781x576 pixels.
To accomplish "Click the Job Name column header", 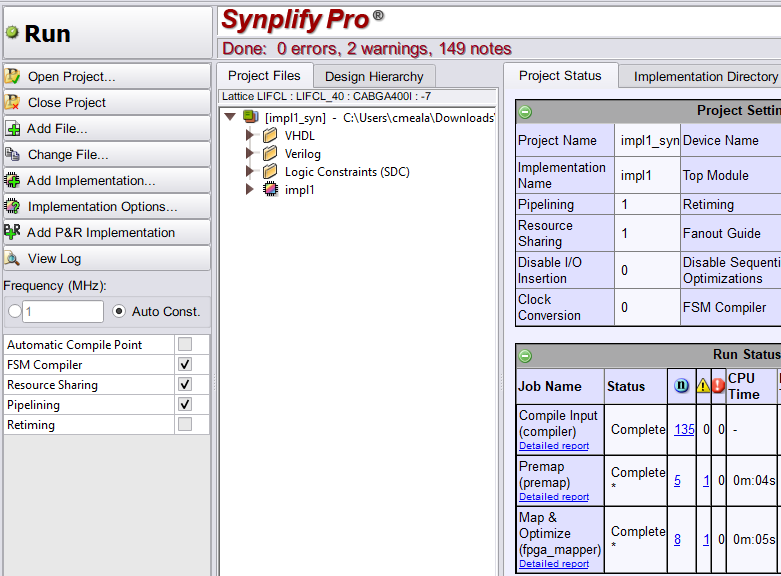I will coord(560,386).
